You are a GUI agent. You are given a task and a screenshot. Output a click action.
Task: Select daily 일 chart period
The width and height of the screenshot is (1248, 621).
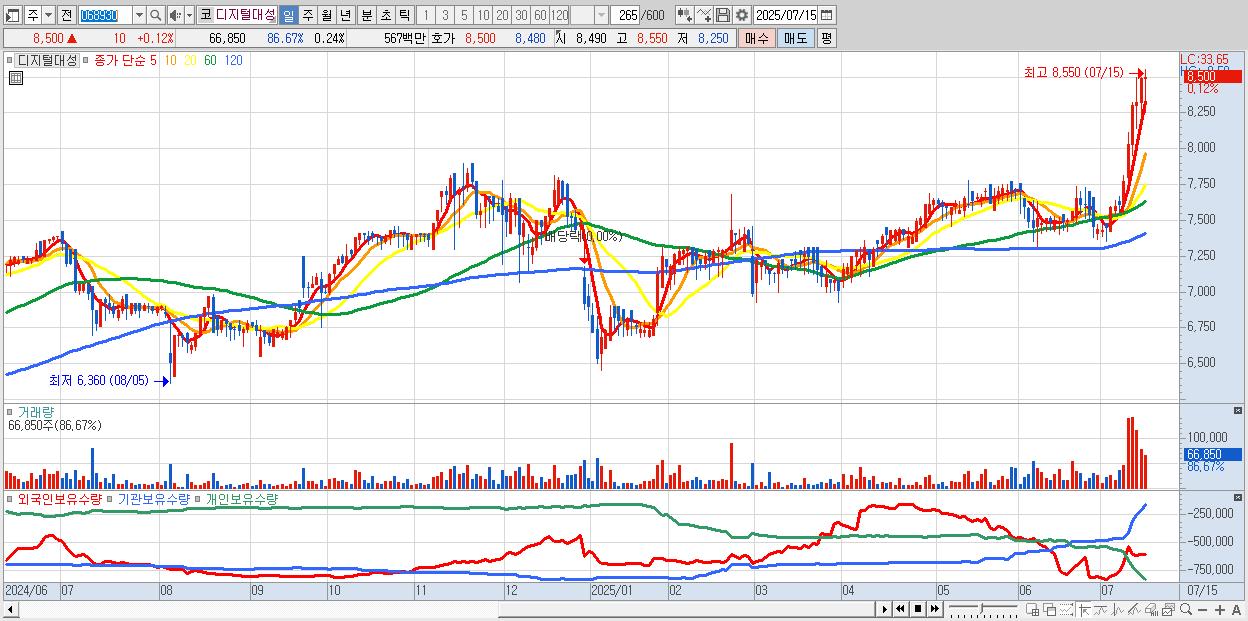pyautogui.click(x=288, y=16)
